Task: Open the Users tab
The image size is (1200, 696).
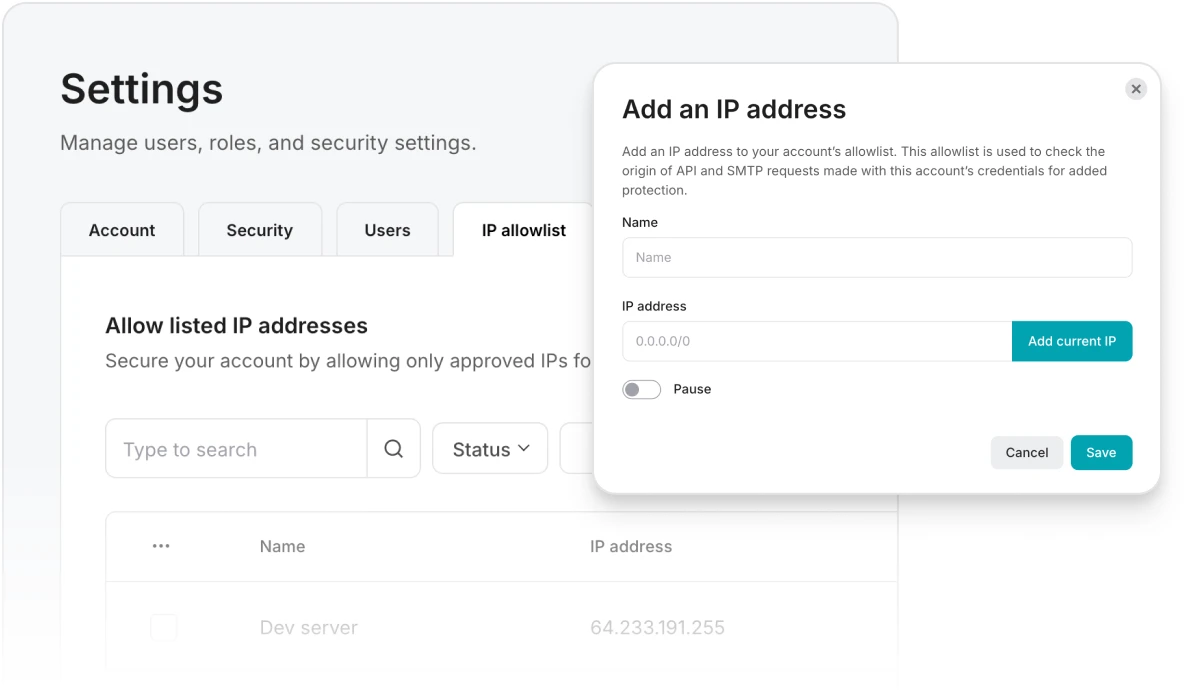Action: pyautogui.click(x=387, y=230)
